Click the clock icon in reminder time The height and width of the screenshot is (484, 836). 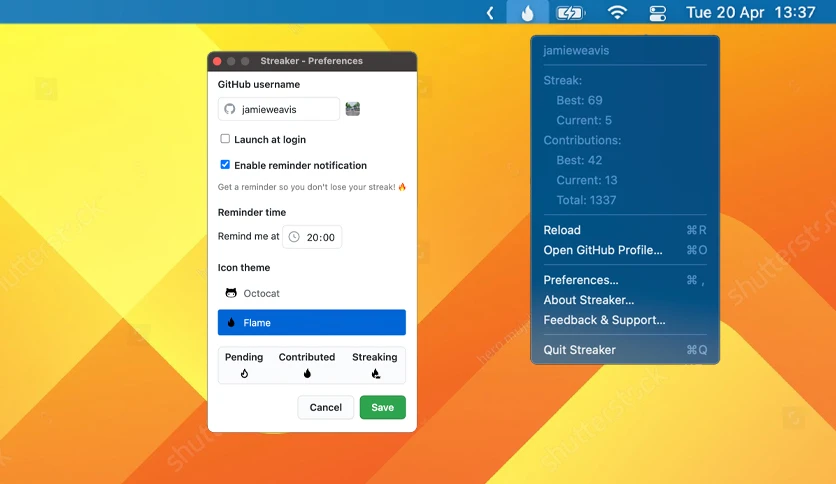coord(294,237)
